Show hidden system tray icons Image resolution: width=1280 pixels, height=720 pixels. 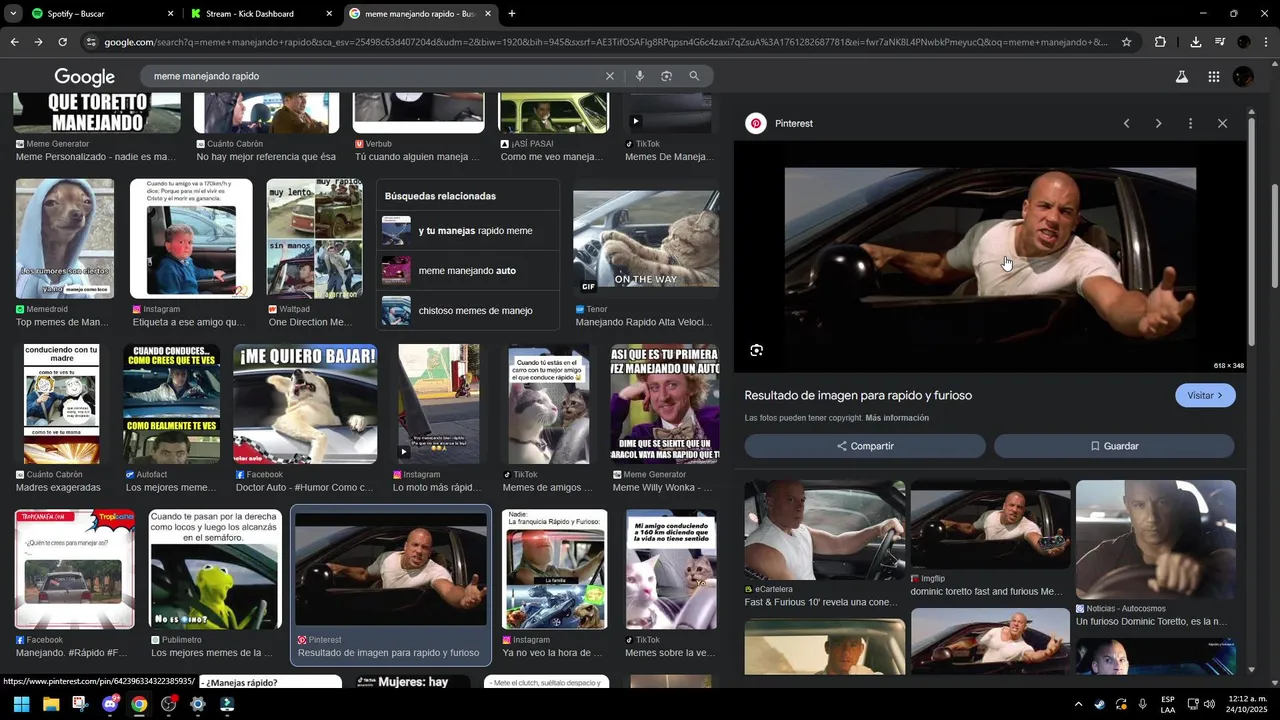tap(1078, 704)
